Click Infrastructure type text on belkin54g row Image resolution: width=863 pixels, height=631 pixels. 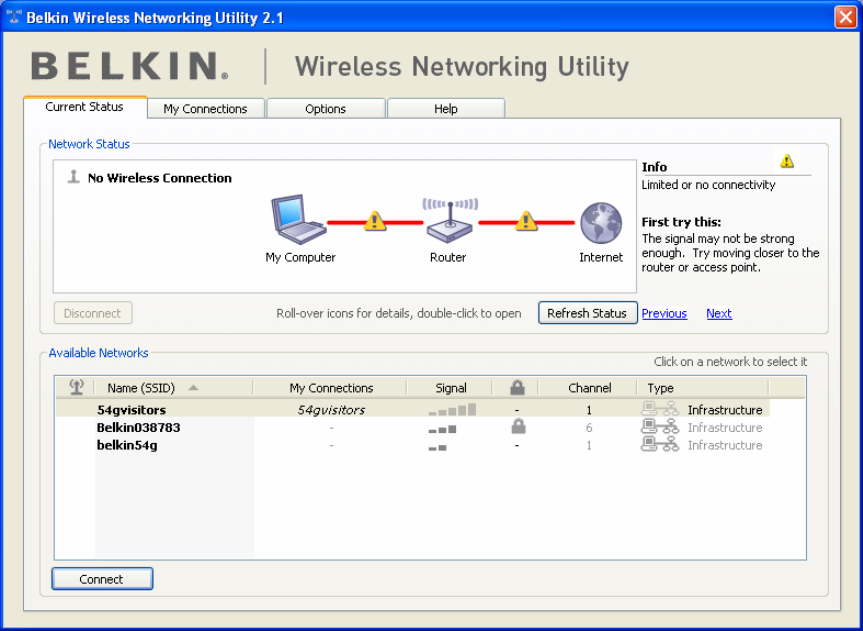pyautogui.click(x=725, y=445)
